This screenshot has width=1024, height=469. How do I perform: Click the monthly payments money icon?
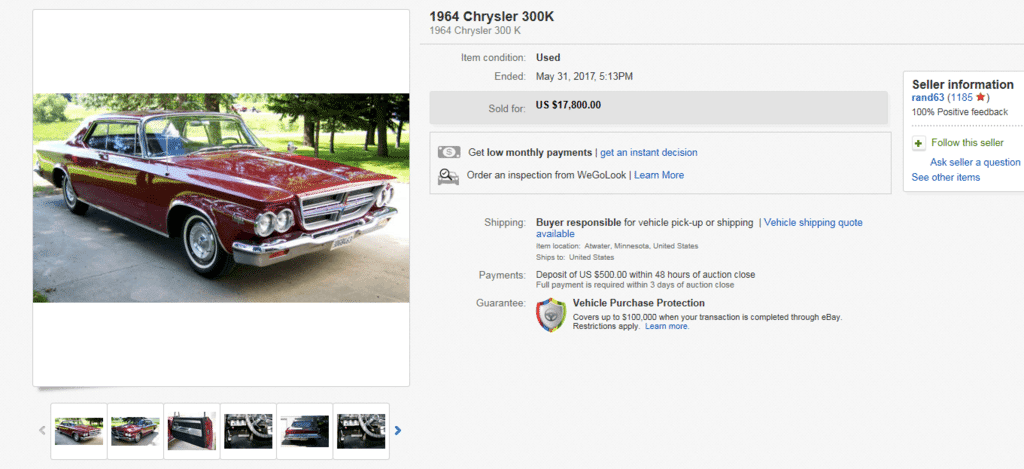[449, 152]
